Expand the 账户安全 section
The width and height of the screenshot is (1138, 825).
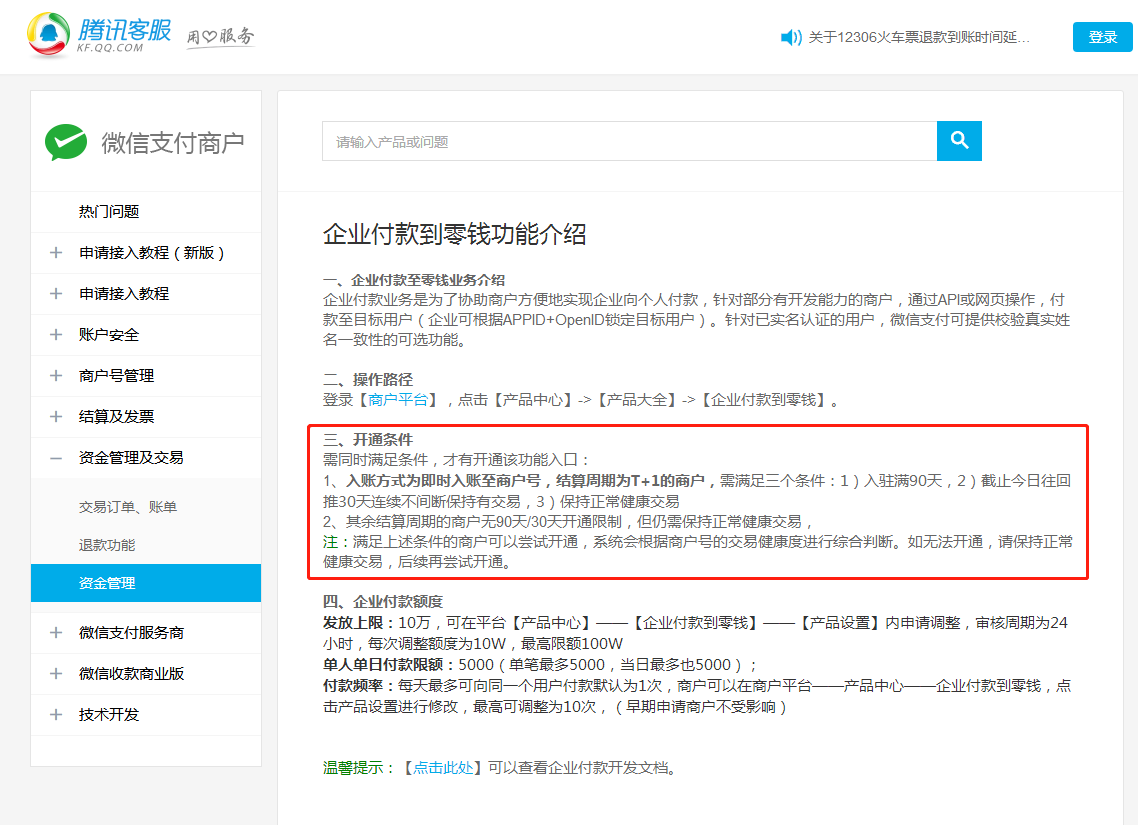(56, 335)
